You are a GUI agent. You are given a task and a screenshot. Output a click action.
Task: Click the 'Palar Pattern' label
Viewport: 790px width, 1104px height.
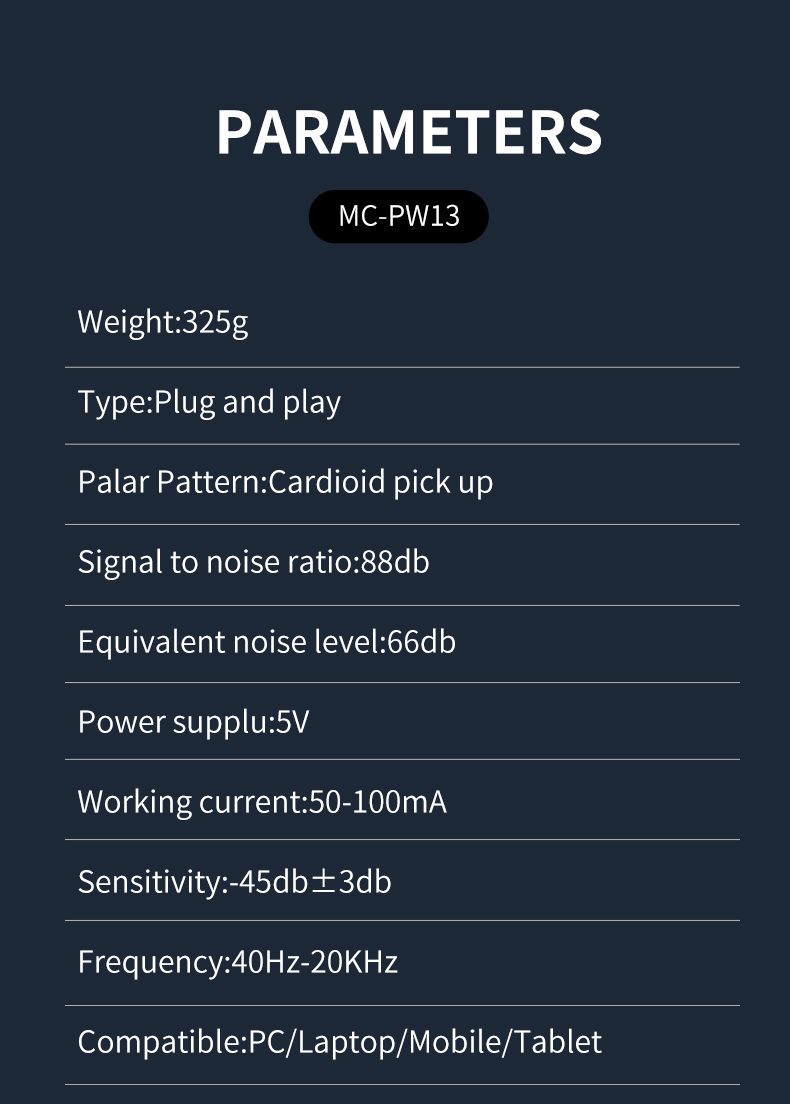pyautogui.click(x=168, y=482)
